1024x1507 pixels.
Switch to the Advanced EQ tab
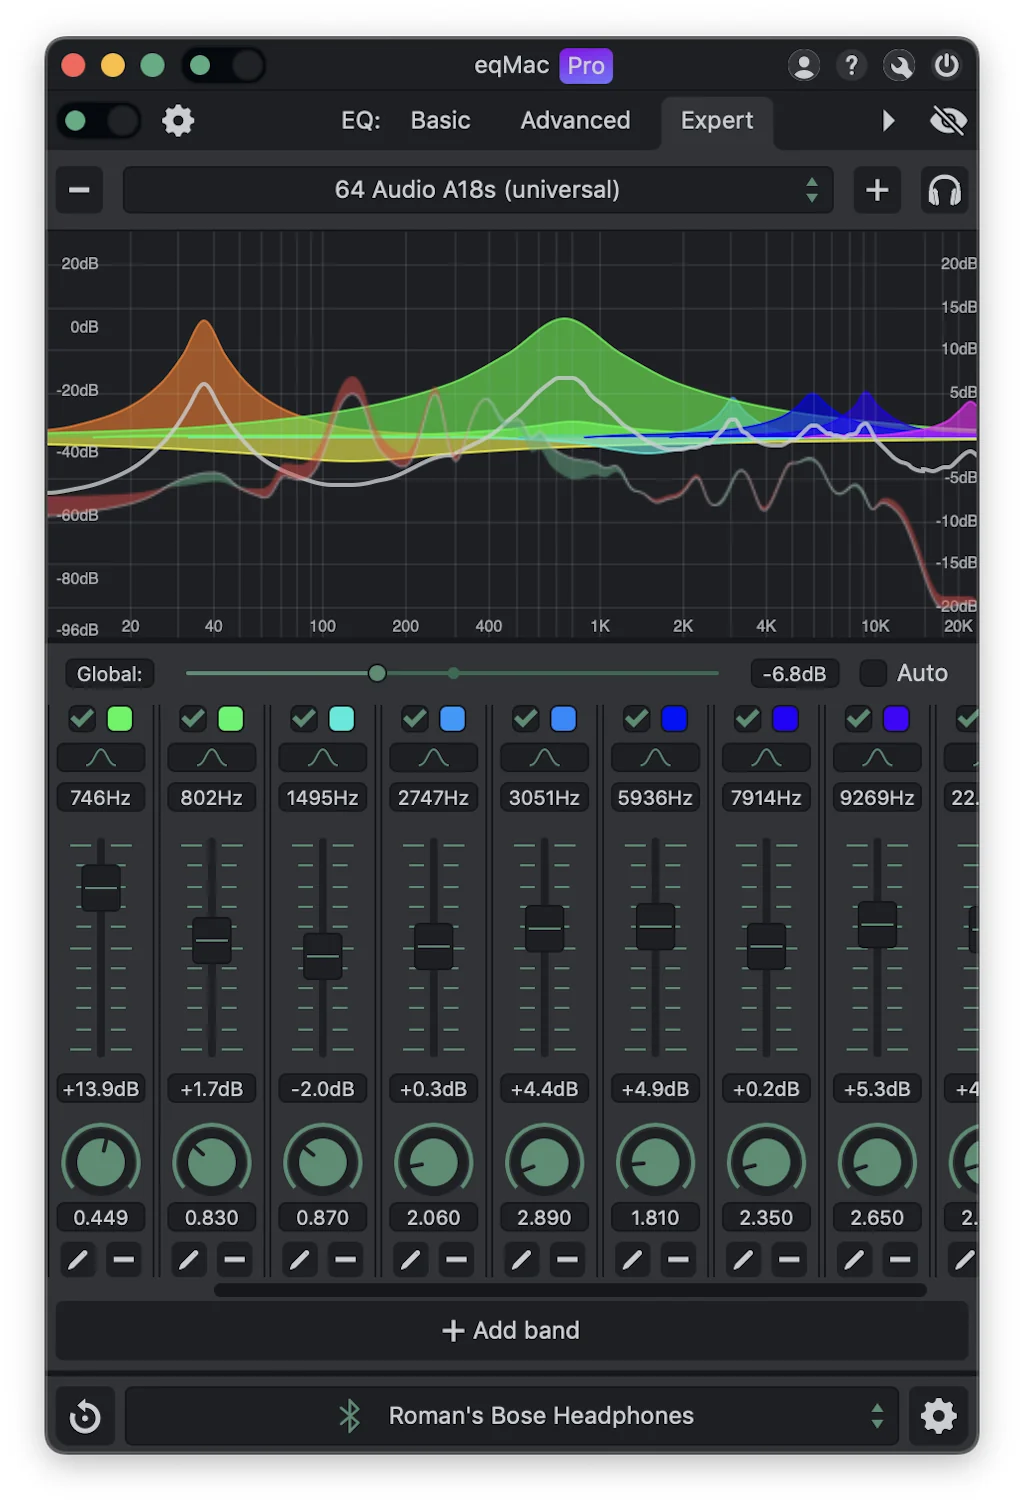tap(574, 120)
